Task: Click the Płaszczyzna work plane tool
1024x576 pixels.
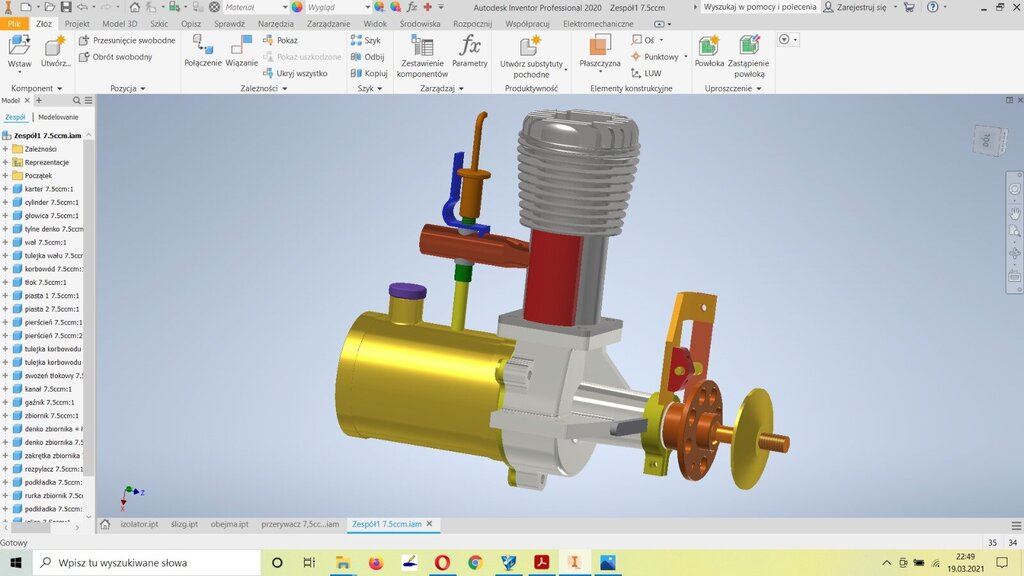Action: pyautogui.click(x=599, y=50)
